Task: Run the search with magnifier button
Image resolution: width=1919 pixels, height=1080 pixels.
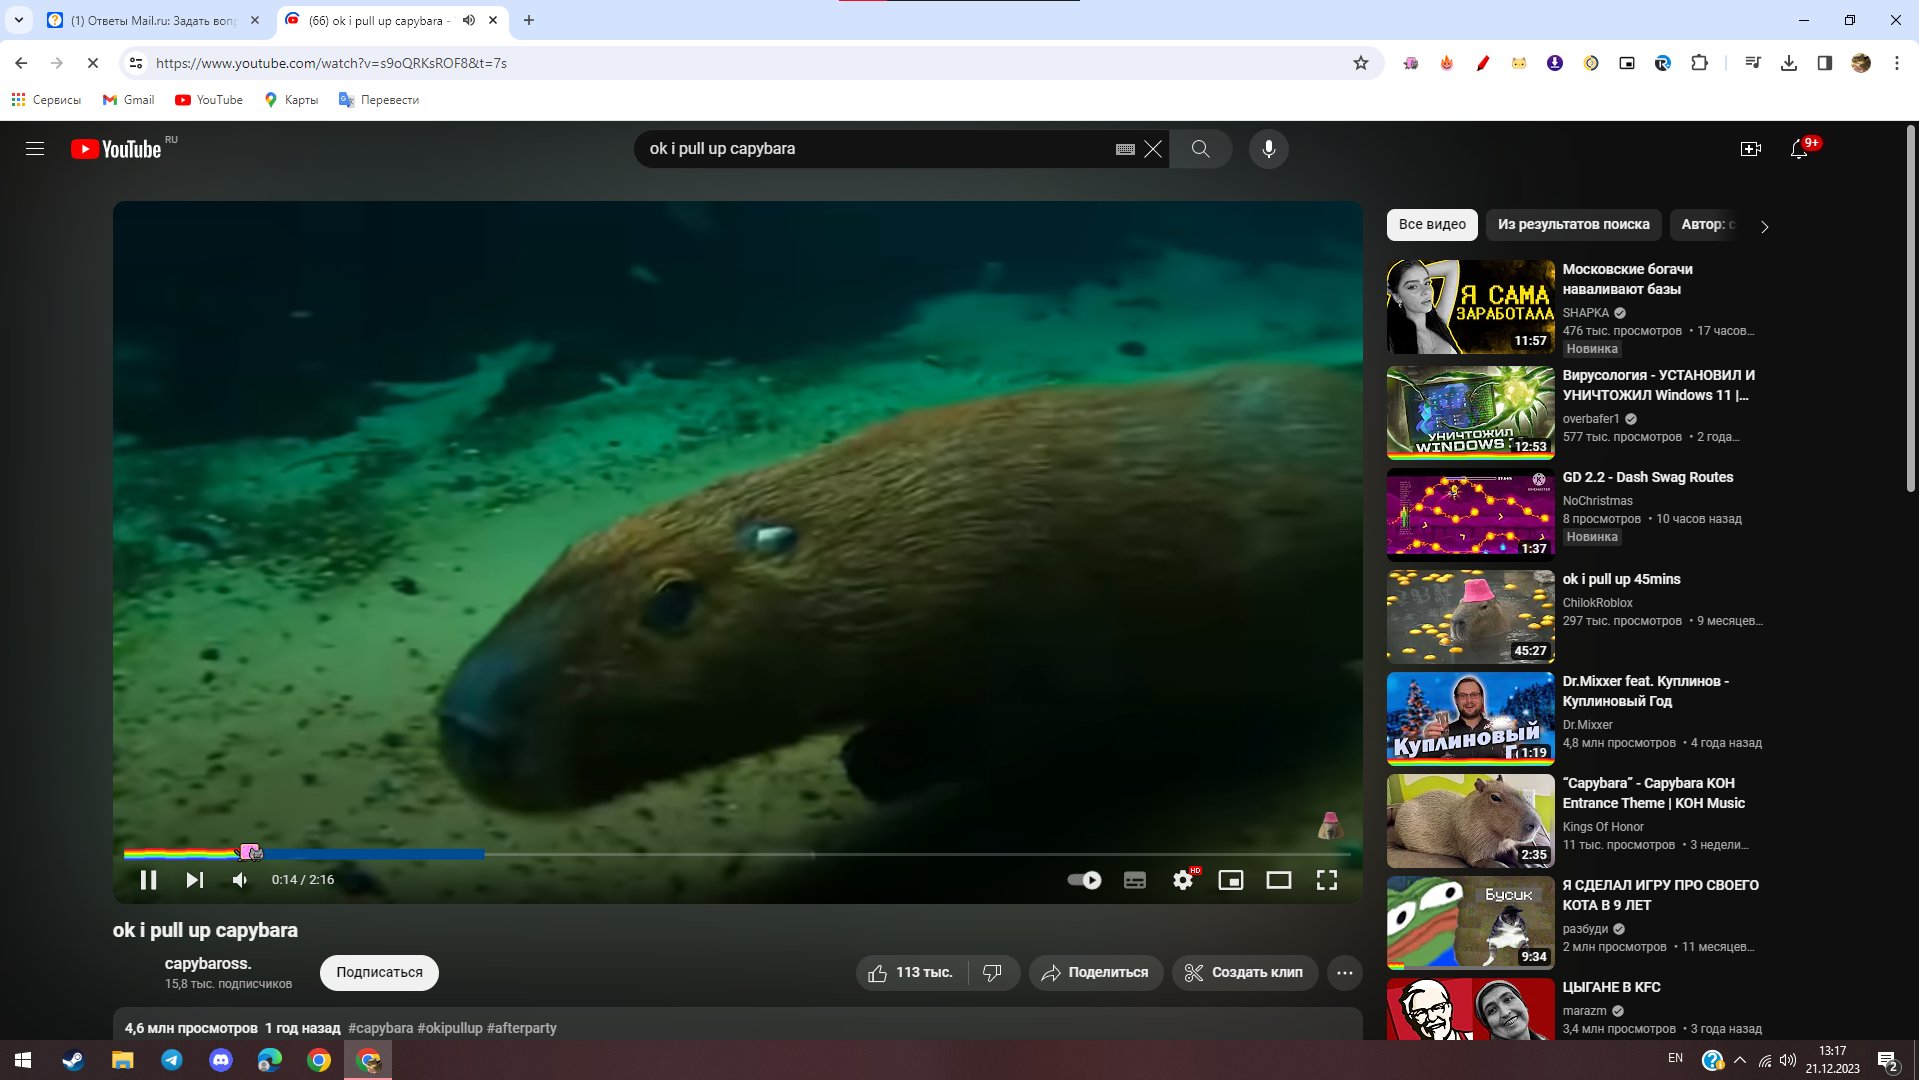Action: pos(1201,149)
